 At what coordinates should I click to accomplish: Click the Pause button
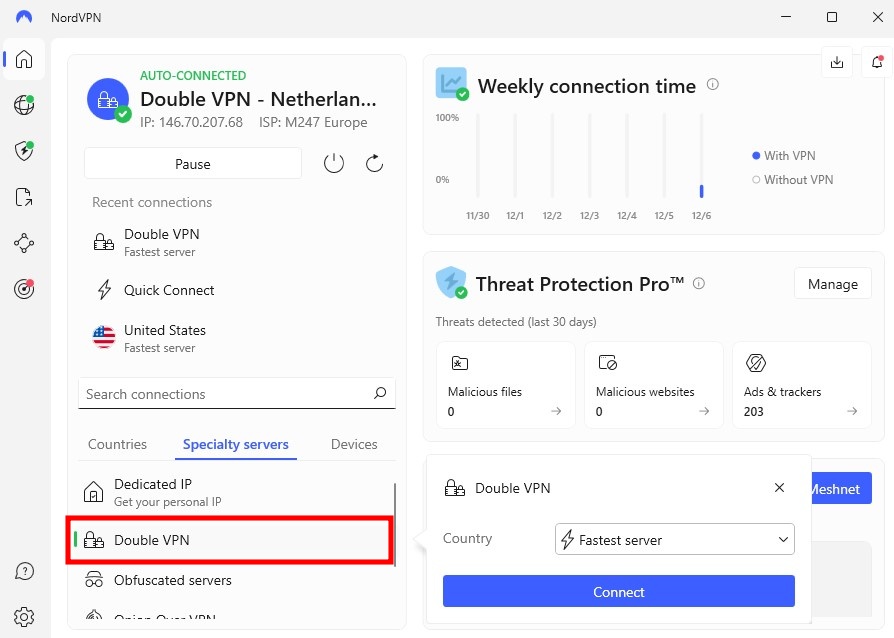click(193, 164)
